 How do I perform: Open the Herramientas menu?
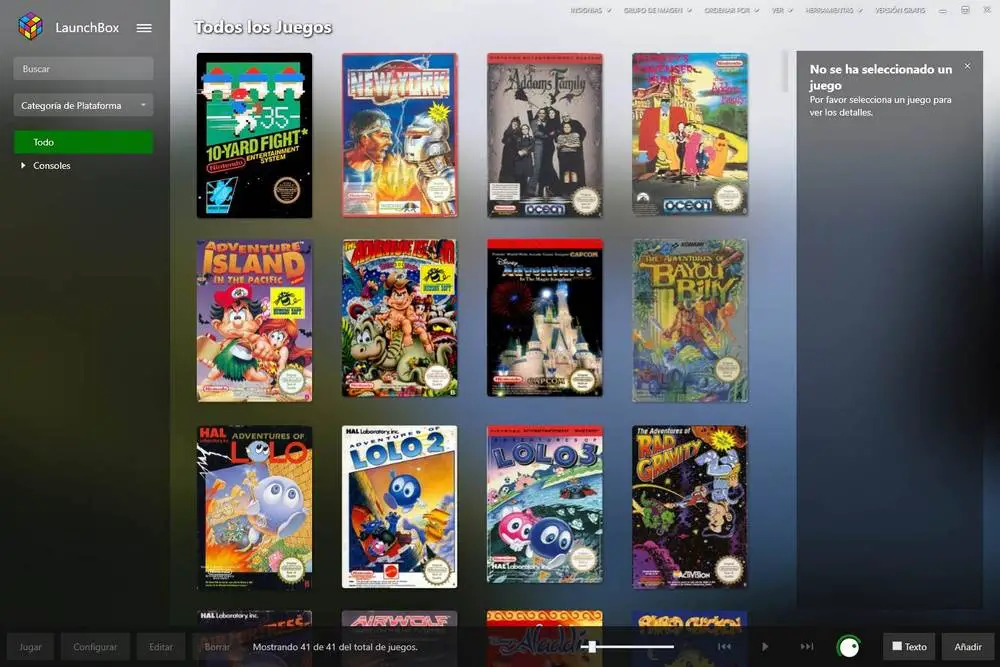[x=834, y=10]
